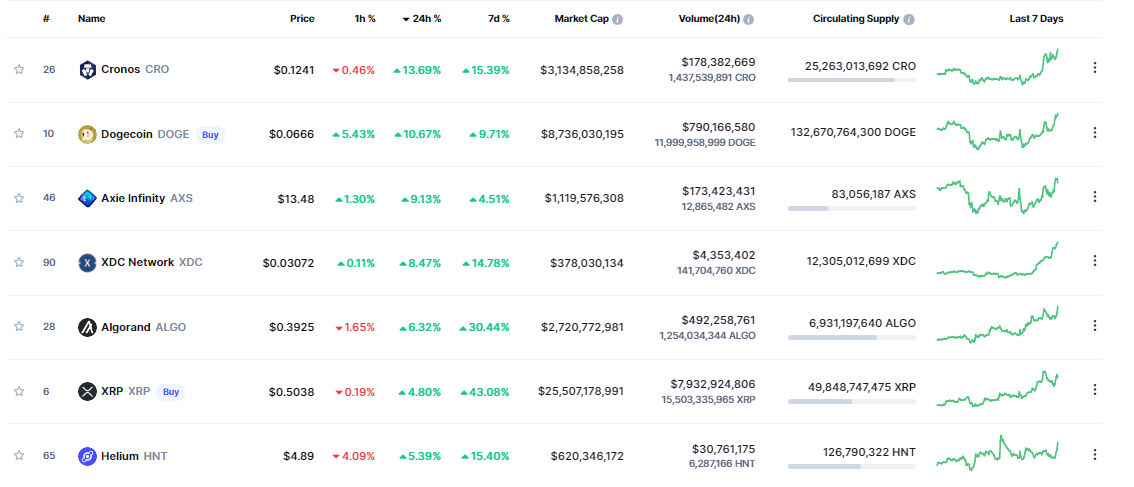The image size is (1134, 487).
Task: Click the Cronos circulating supply progress bar
Action: point(851,80)
